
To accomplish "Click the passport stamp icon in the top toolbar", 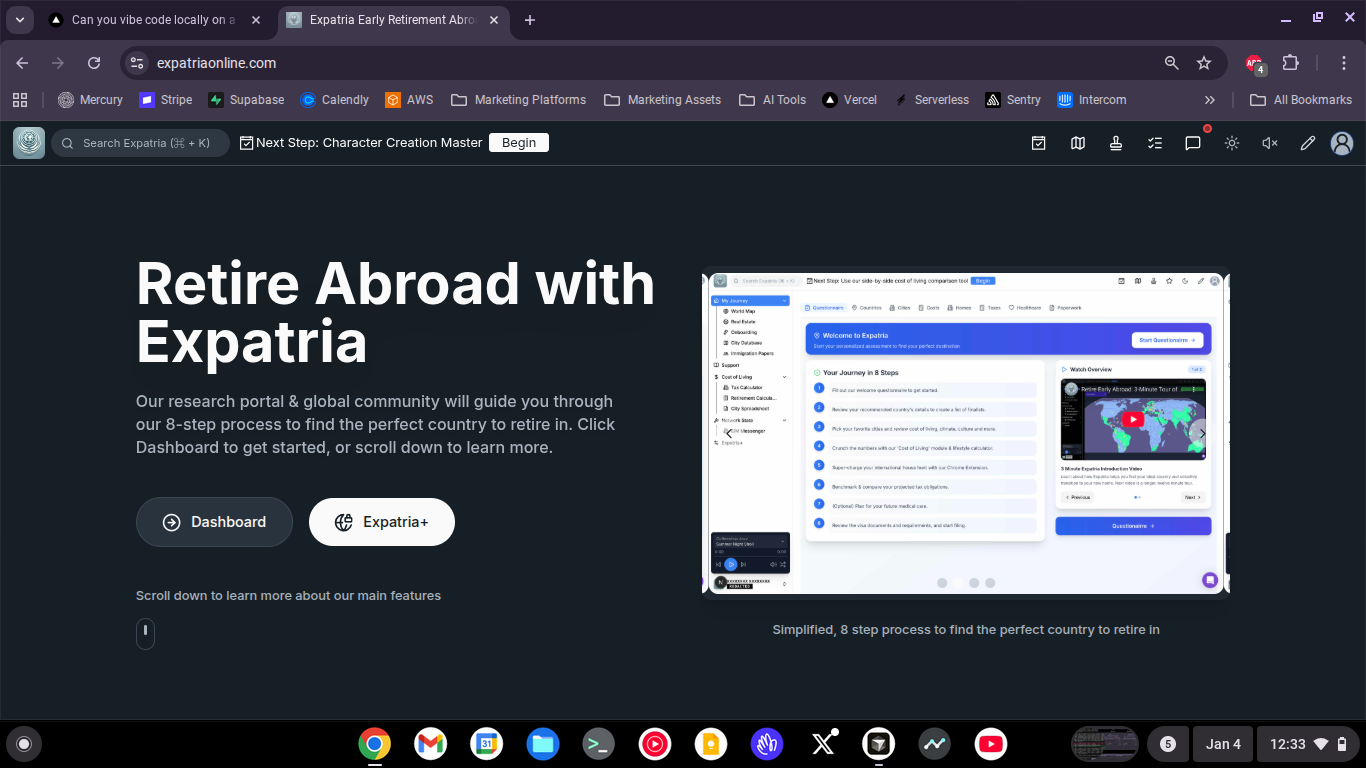I will [x=1116, y=143].
